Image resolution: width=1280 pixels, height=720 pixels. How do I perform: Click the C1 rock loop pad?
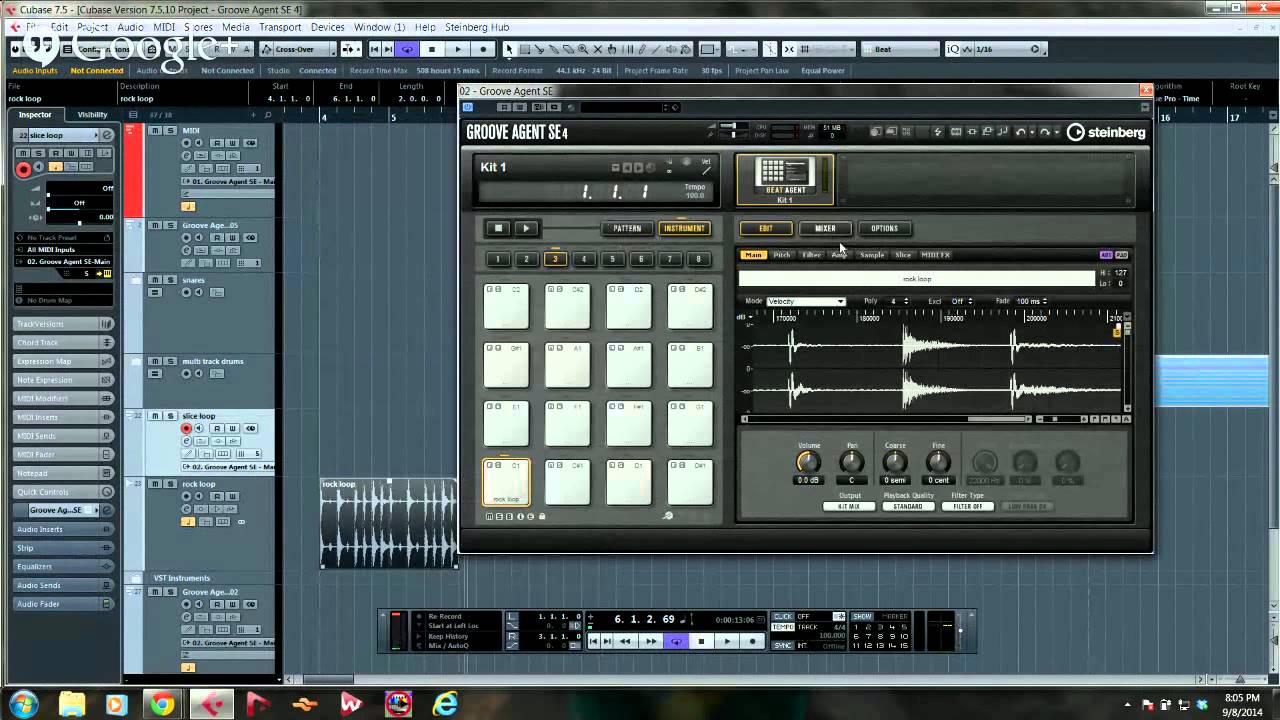506,482
